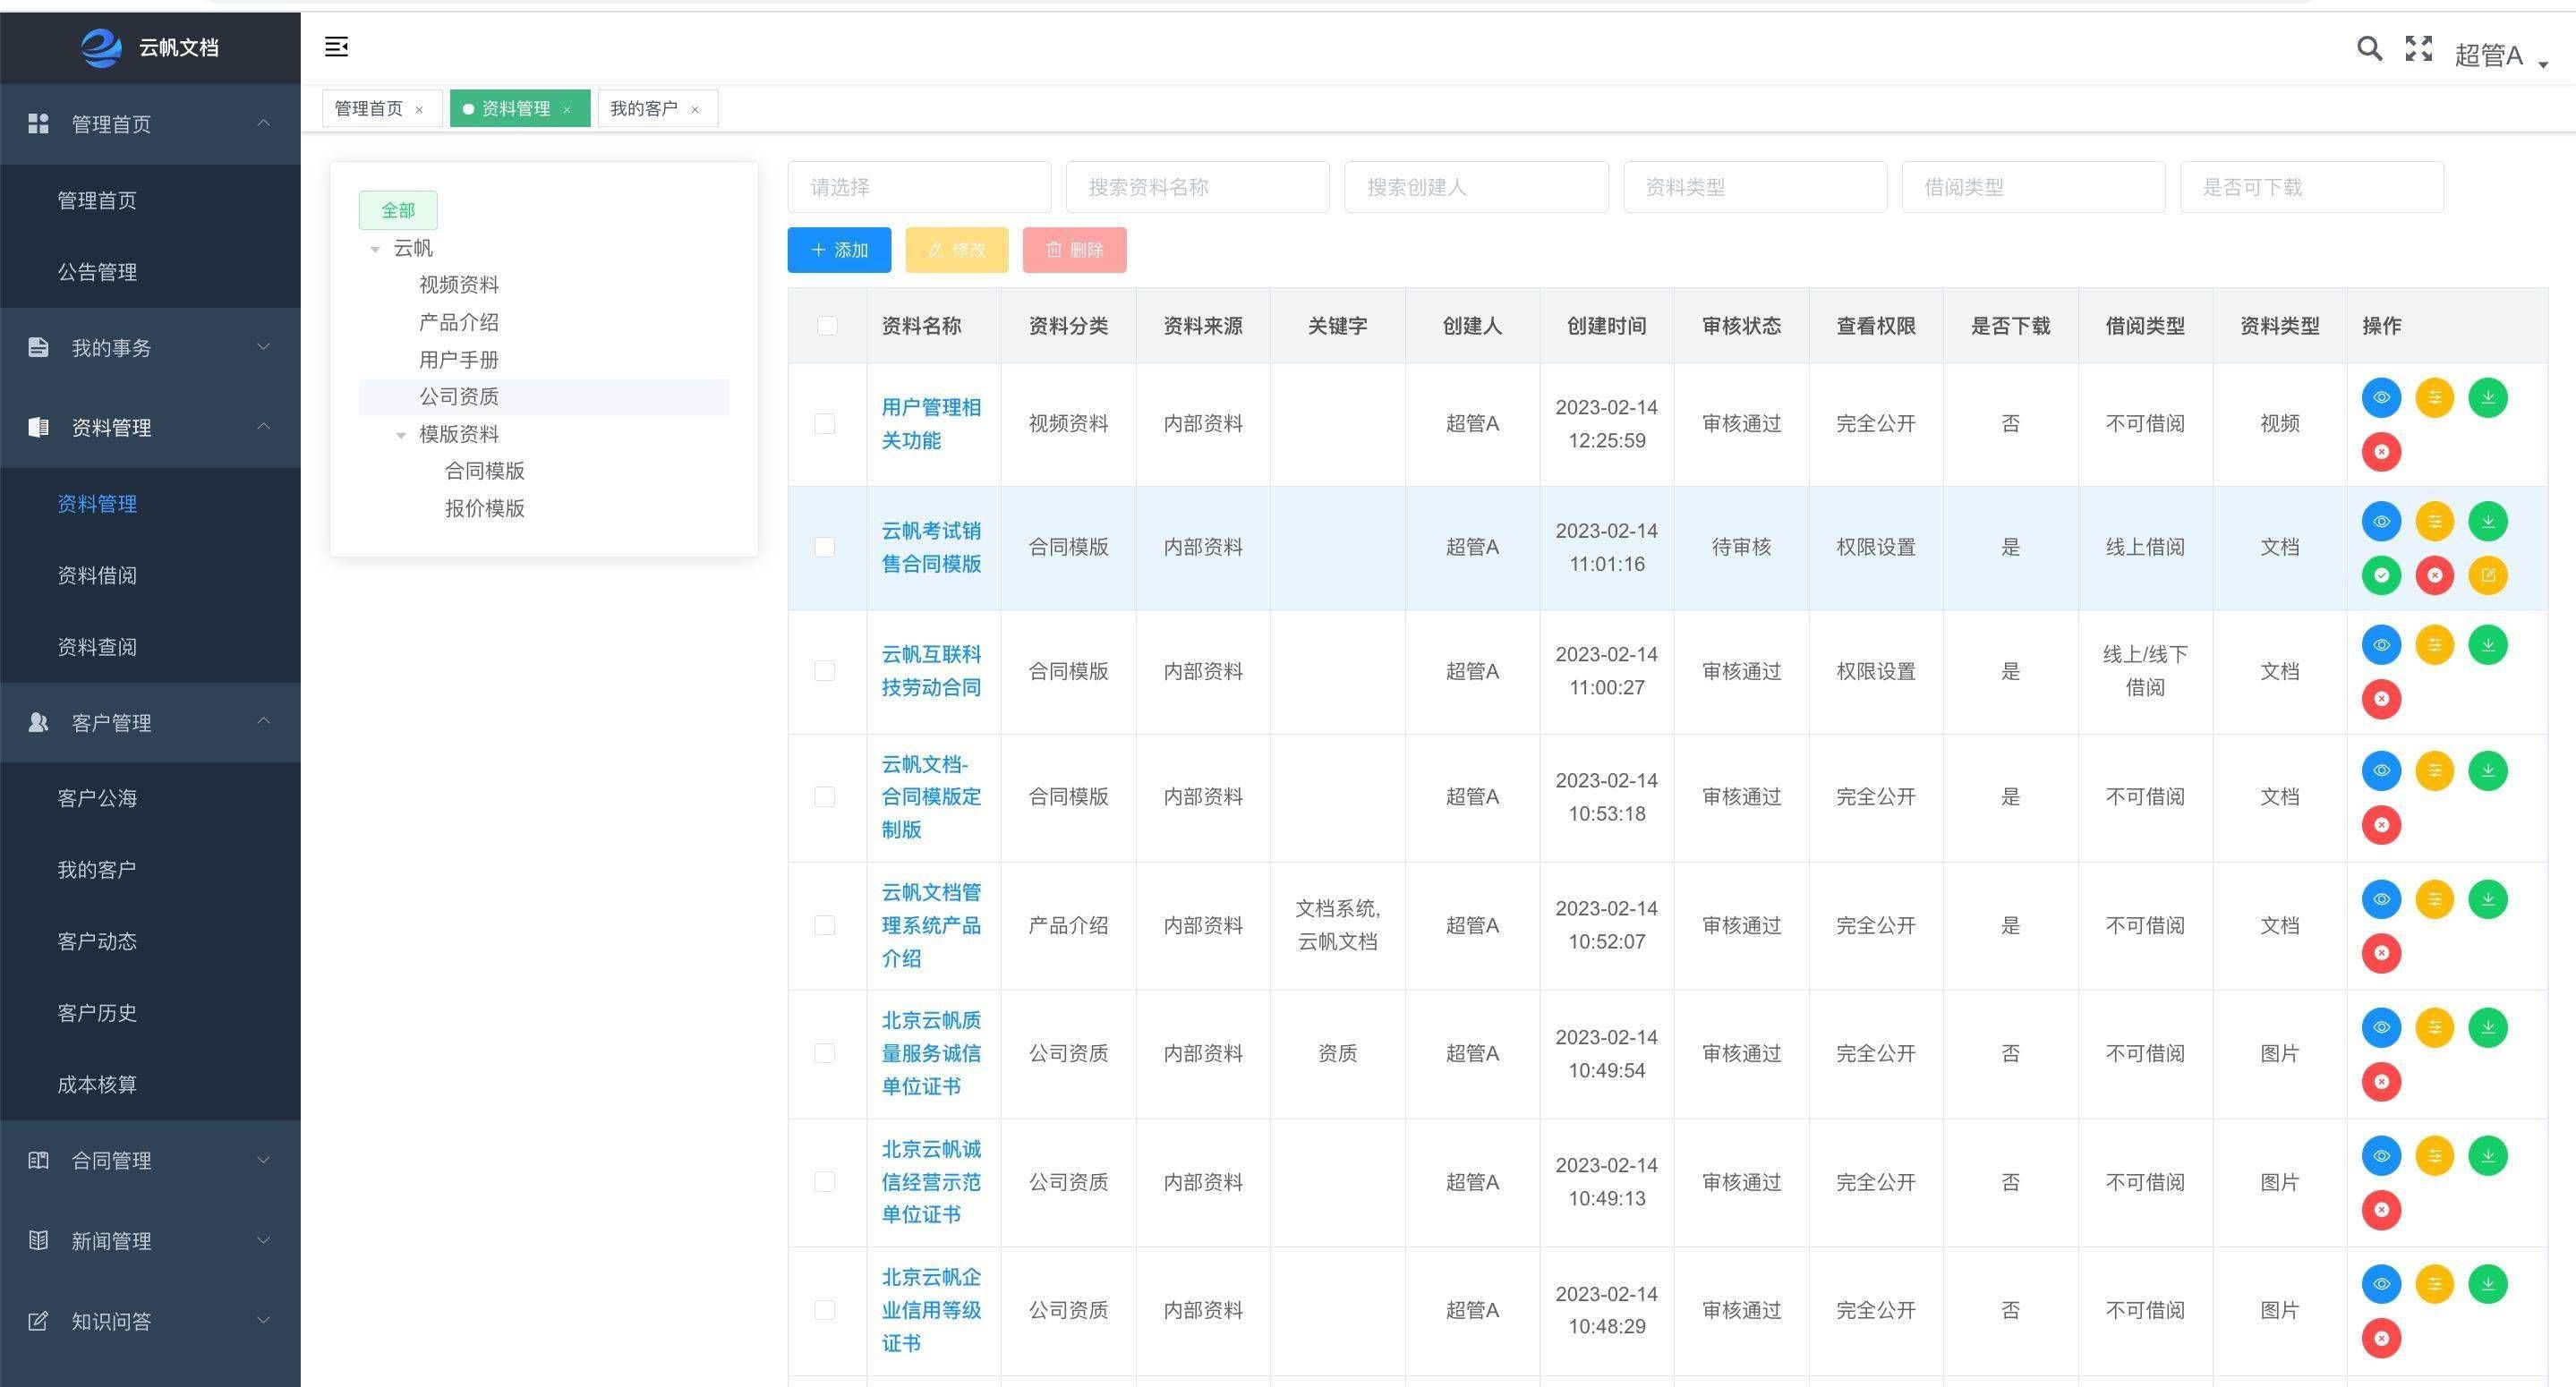Click the eye preview icon for 用户管理相关功能

click(2381, 397)
